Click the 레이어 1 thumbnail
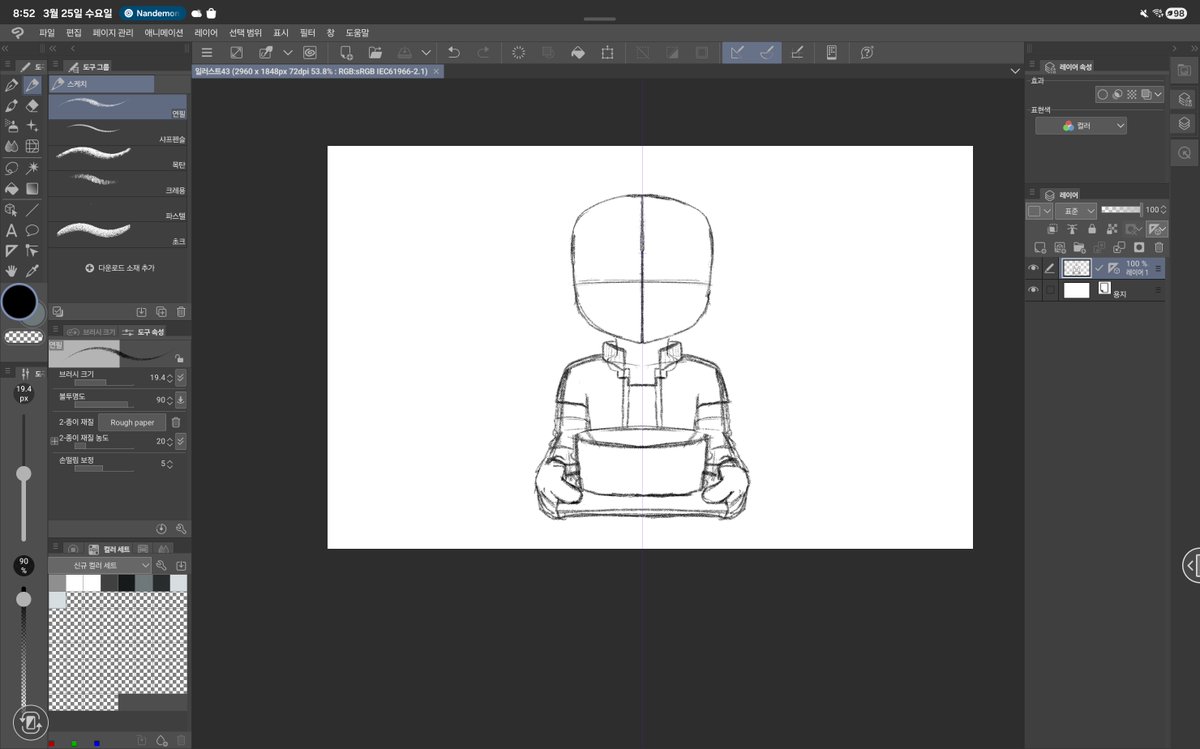 (x=1076, y=268)
